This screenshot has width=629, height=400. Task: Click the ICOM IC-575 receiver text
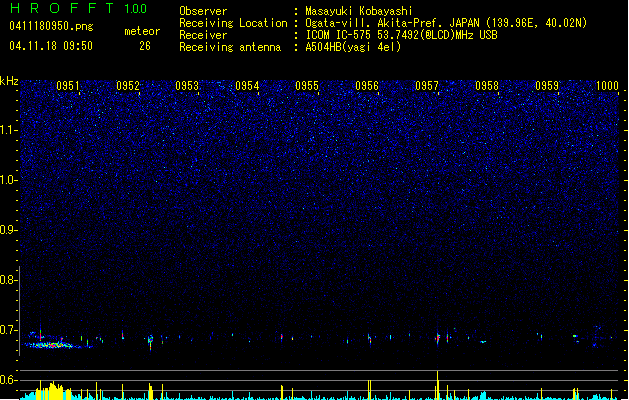coord(401,35)
